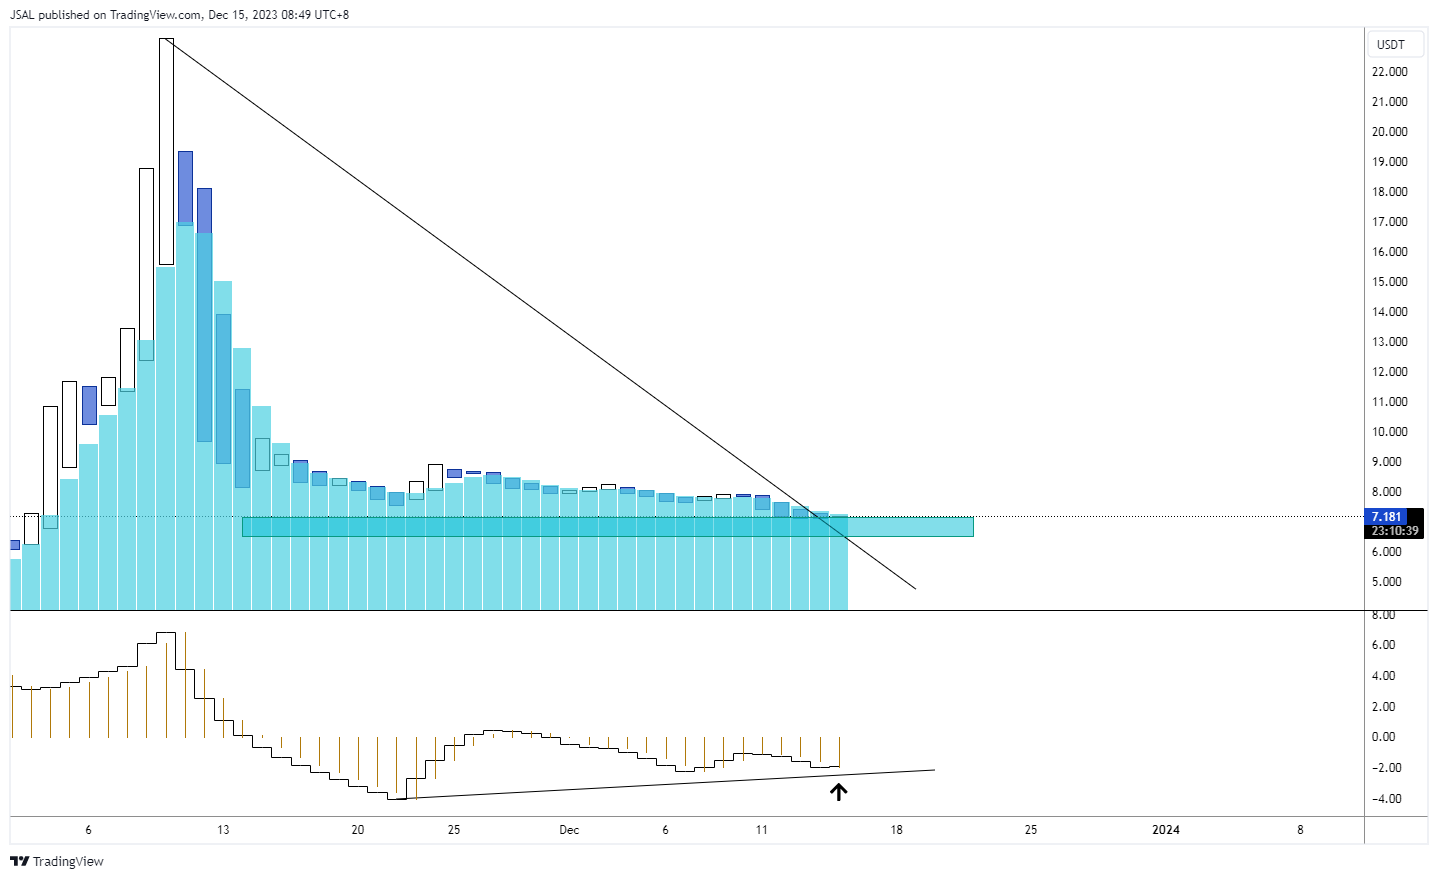Click the 11 date axis label
Viewport: 1438px width, 879px height.
pos(762,830)
